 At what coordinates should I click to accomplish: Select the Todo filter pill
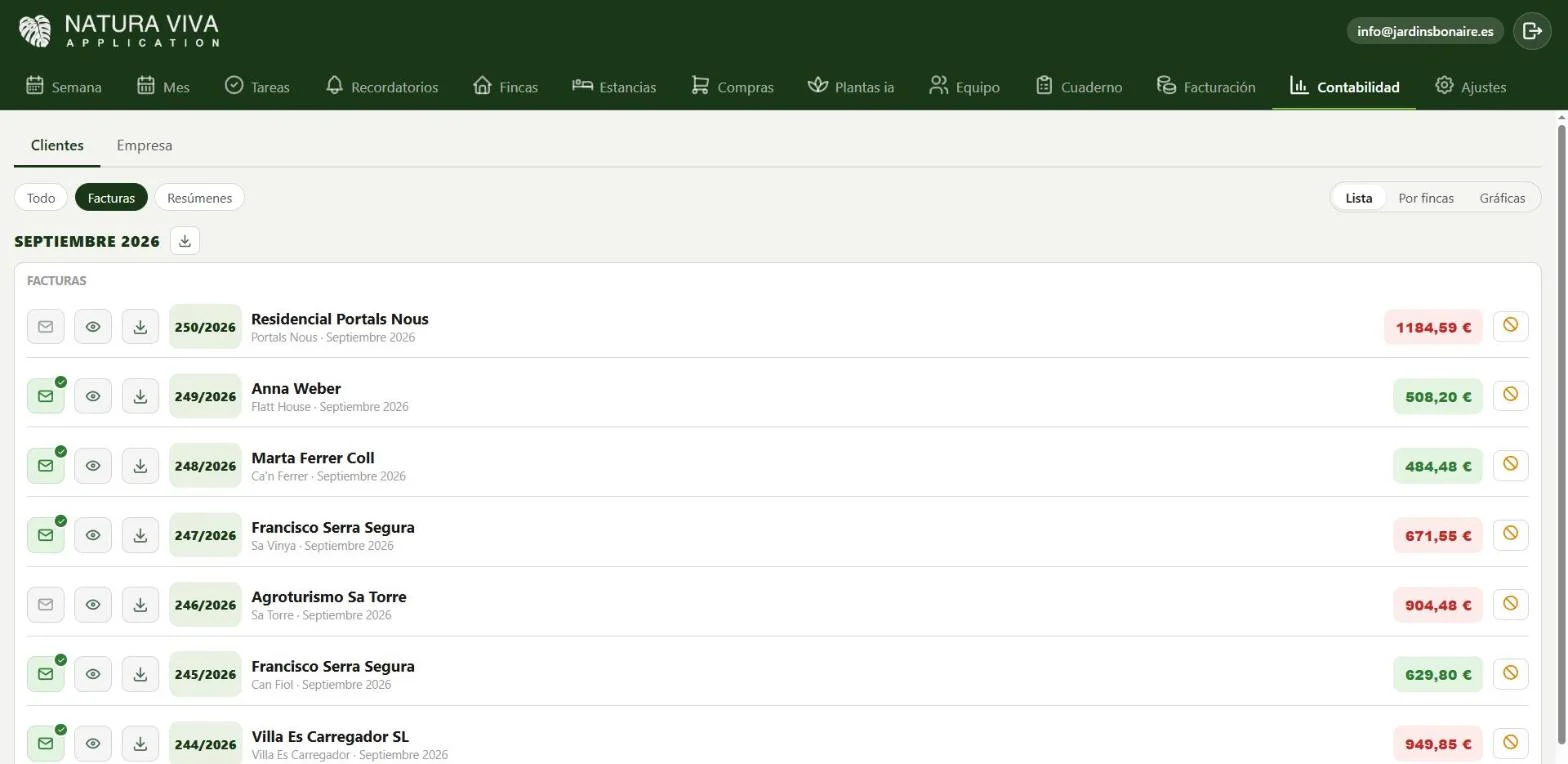click(41, 198)
